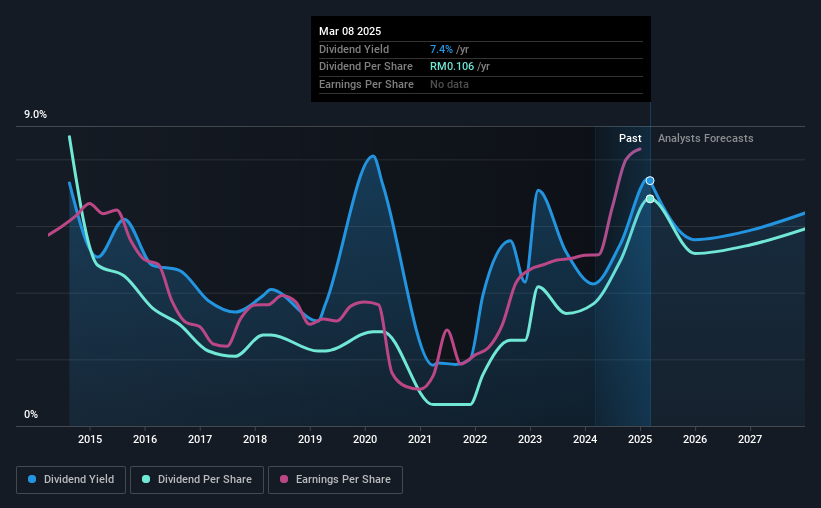Click the teal Dividend Per Share legend dot
This screenshot has height=508, width=821.
[146, 479]
